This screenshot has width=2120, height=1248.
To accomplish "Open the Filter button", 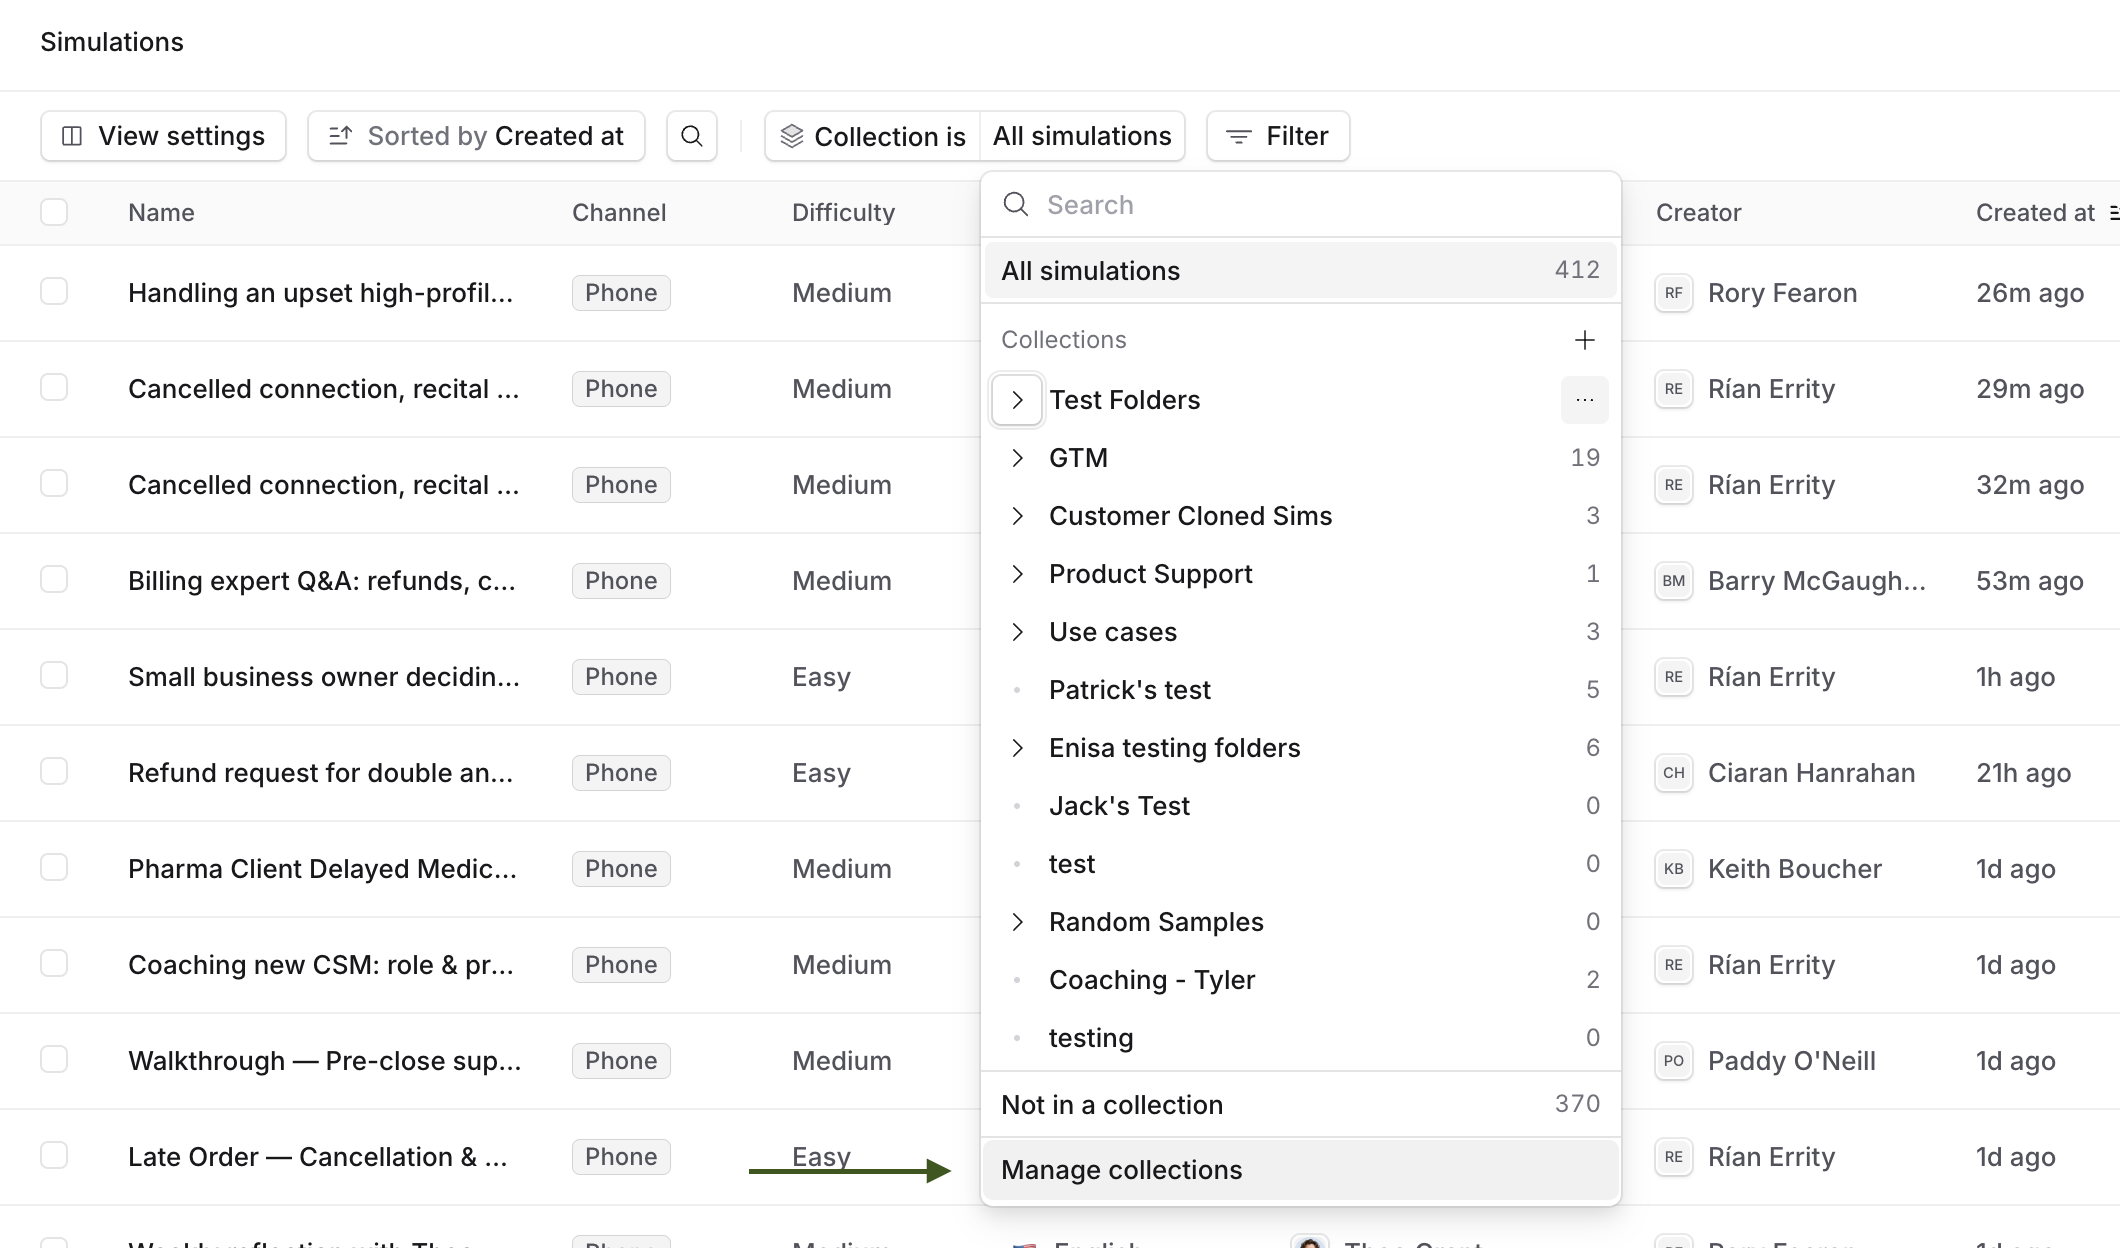I will pyautogui.click(x=1278, y=136).
